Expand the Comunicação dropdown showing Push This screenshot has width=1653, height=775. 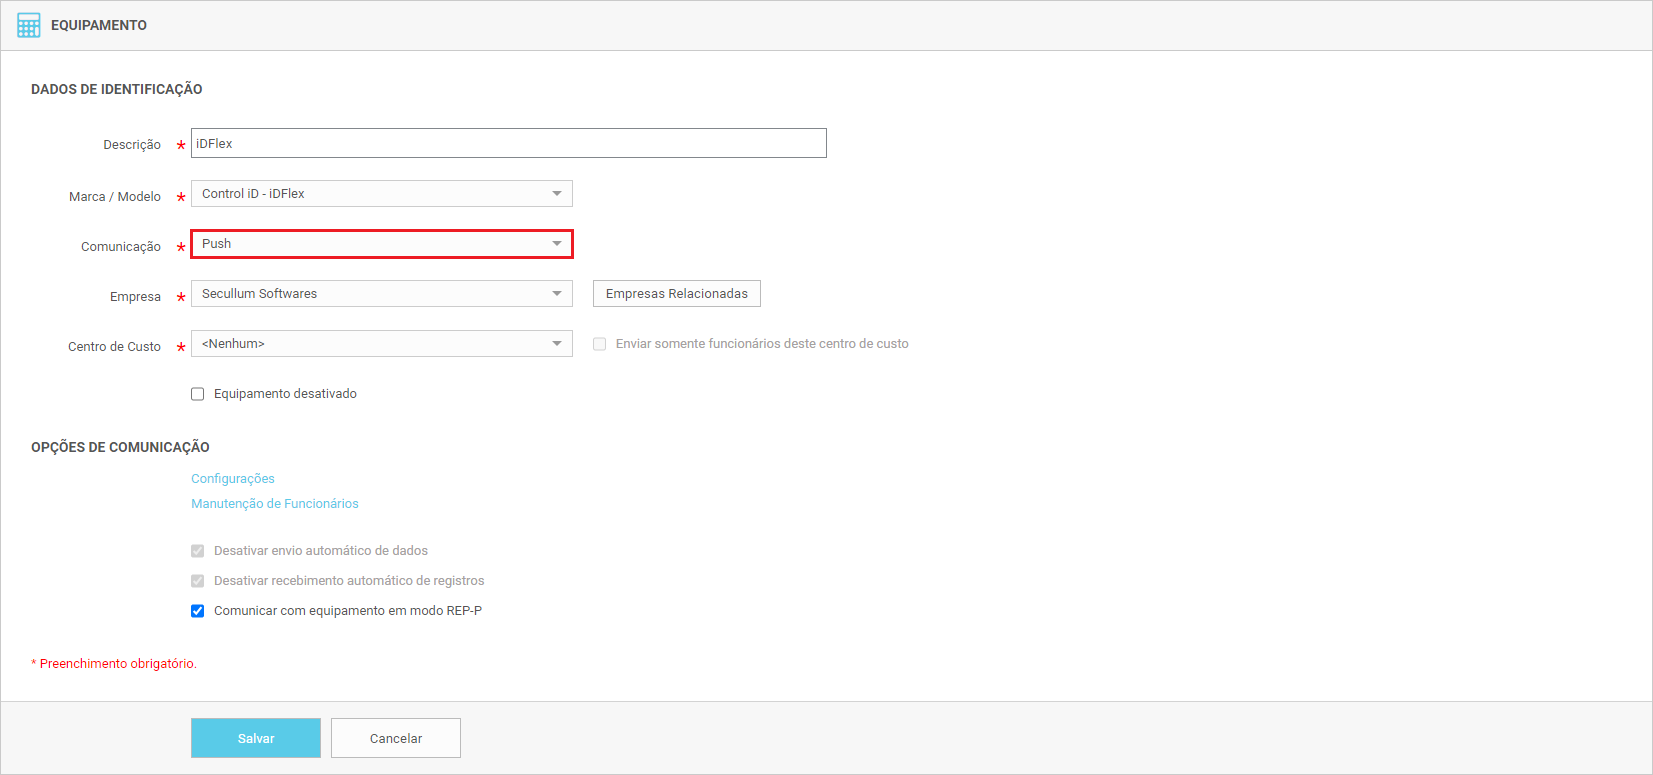click(380, 244)
